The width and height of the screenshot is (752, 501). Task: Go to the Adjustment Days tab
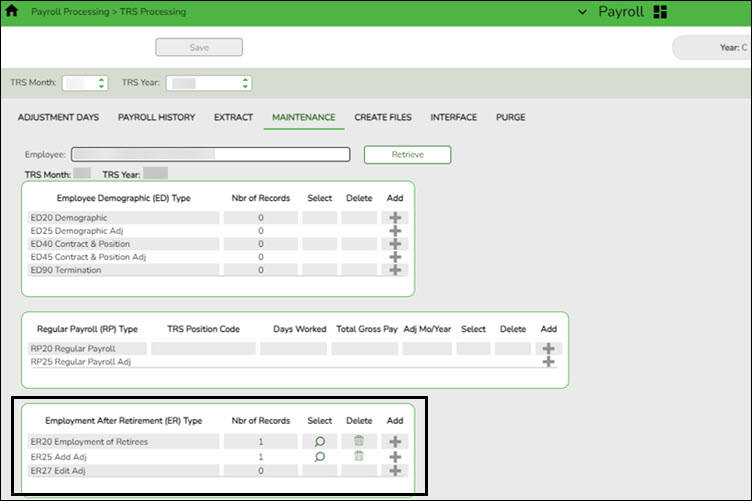58,117
